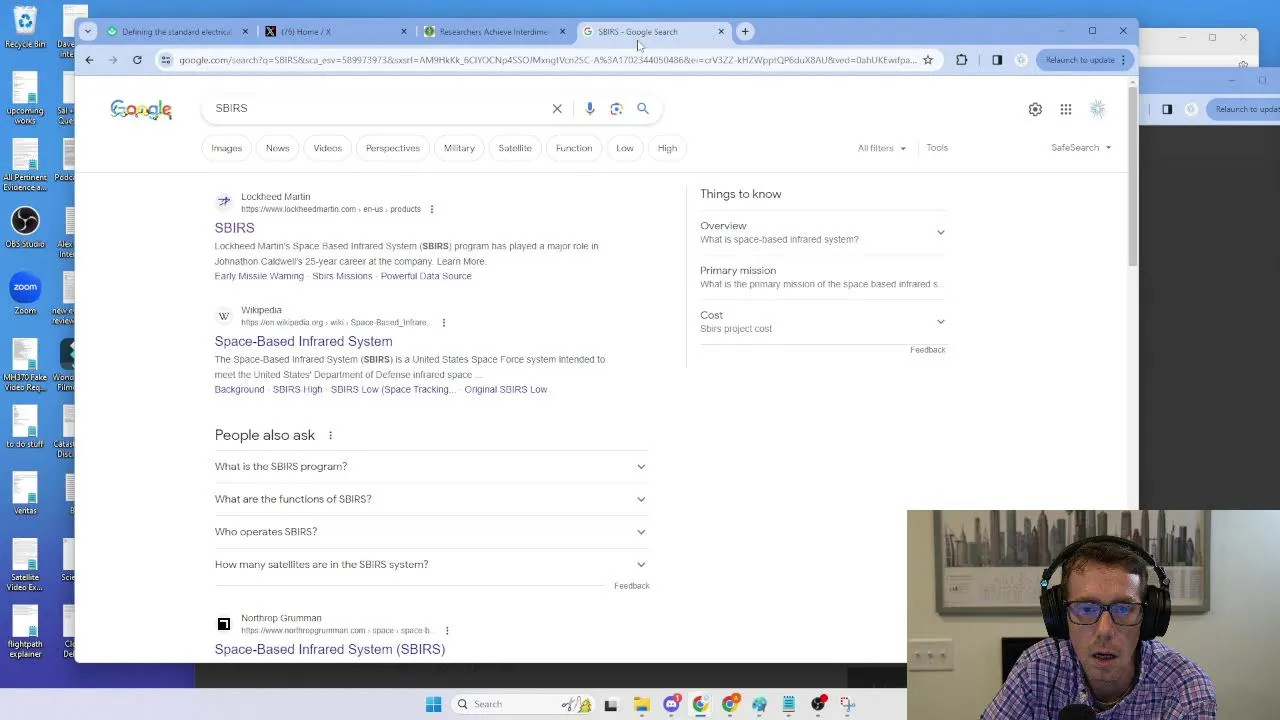Image resolution: width=1280 pixels, height=720 pixels.
Task: Click the Google logo
Action: (141, 109)
